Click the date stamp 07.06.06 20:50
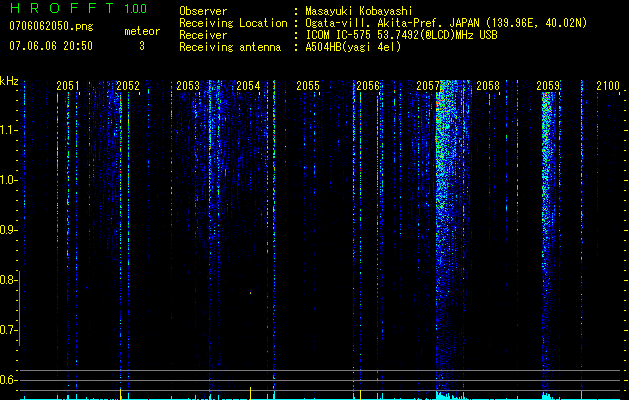 51,46
